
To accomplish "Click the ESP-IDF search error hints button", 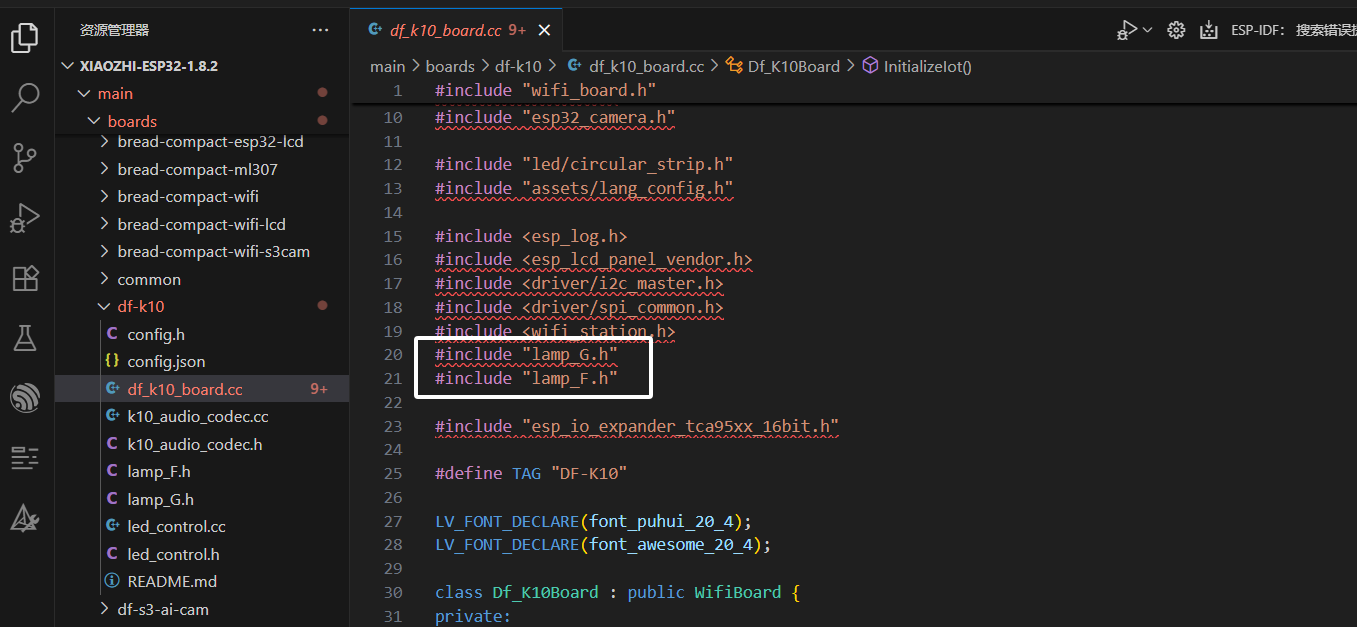I will point(1292,30).
